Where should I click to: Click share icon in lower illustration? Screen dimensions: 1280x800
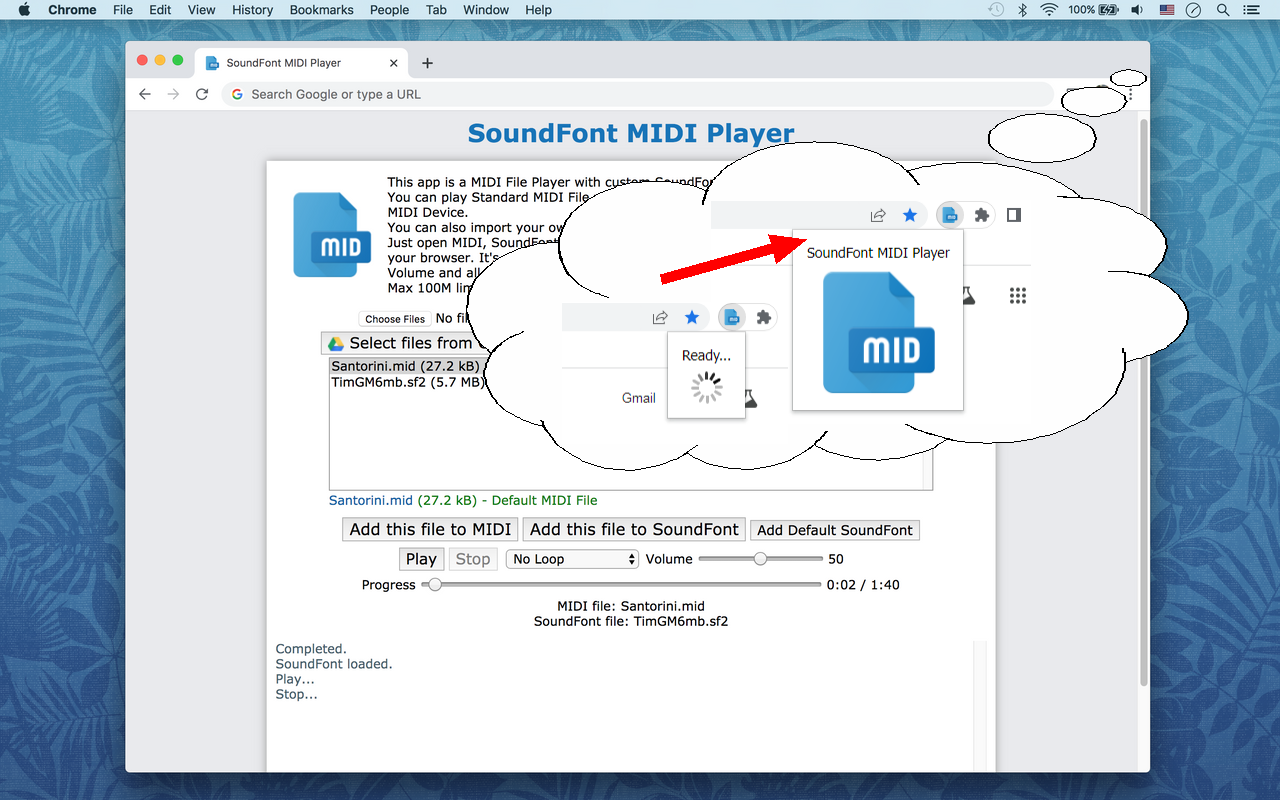660,318
